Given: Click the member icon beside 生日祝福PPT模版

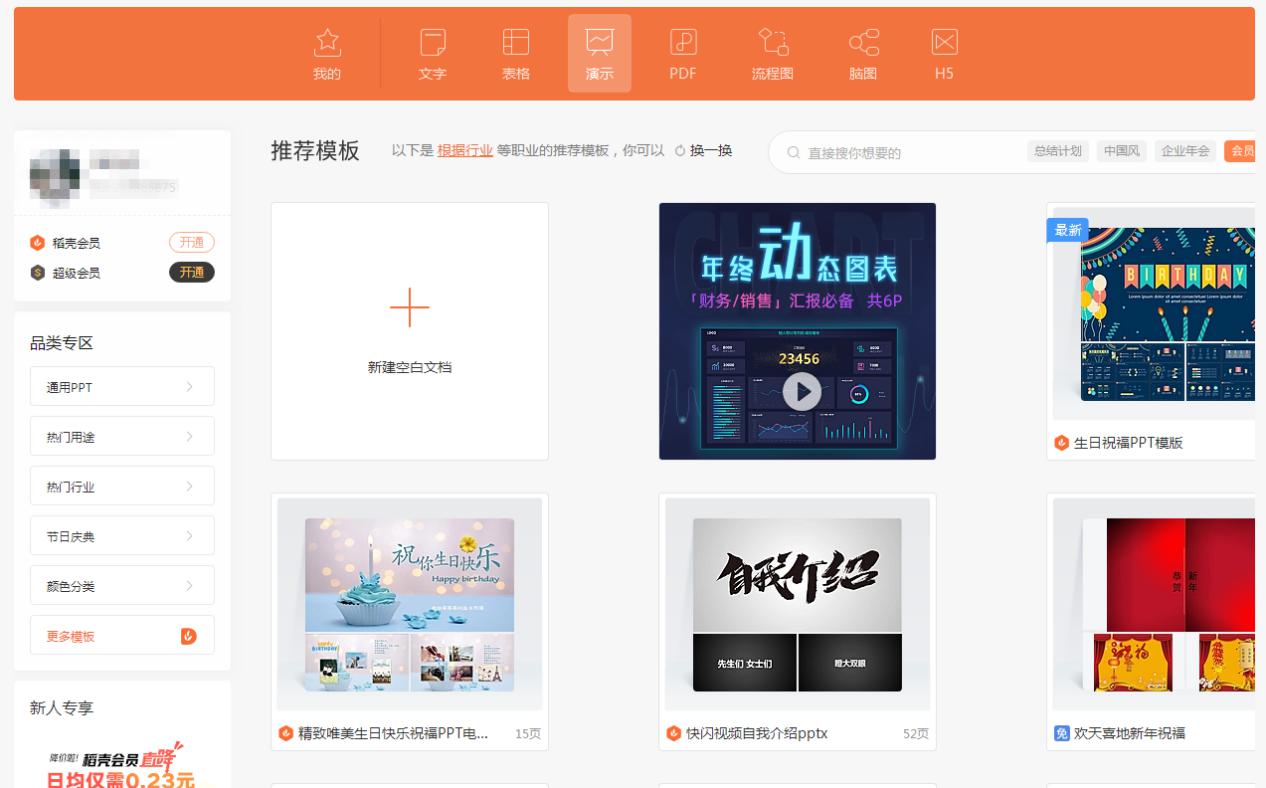Looking at the screenshot, I should click(x=1062, y=443).
